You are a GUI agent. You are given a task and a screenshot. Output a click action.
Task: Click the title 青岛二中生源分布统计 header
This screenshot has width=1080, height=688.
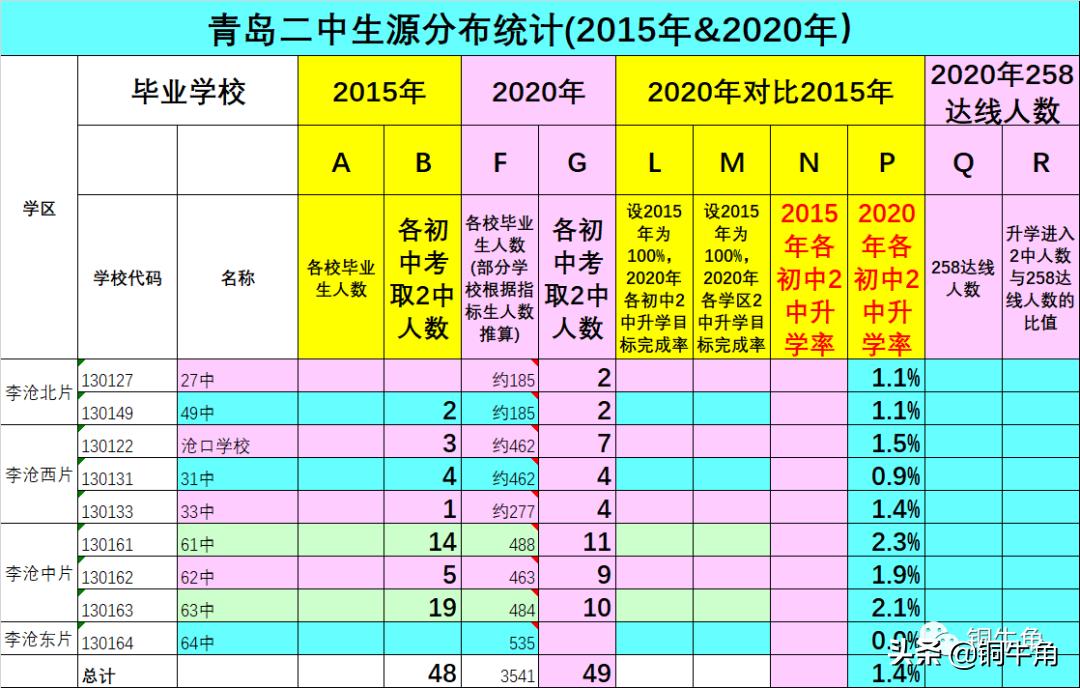tap(530, 28)
